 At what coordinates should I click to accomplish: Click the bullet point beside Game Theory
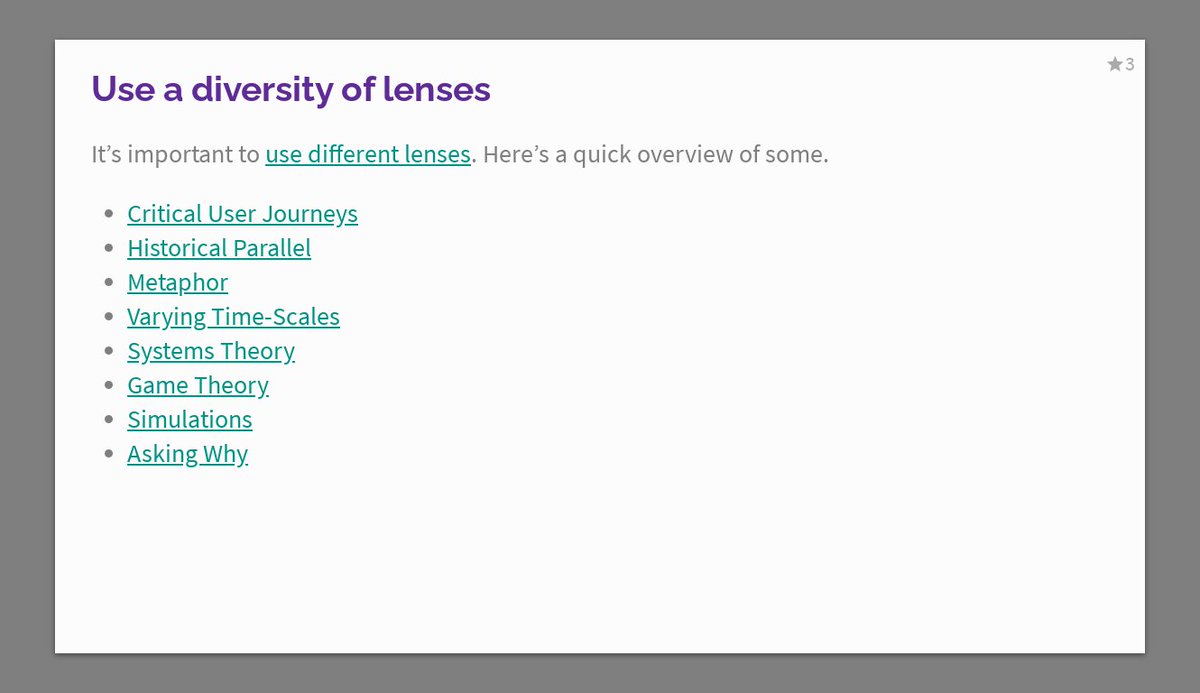[x=109, y=385]
